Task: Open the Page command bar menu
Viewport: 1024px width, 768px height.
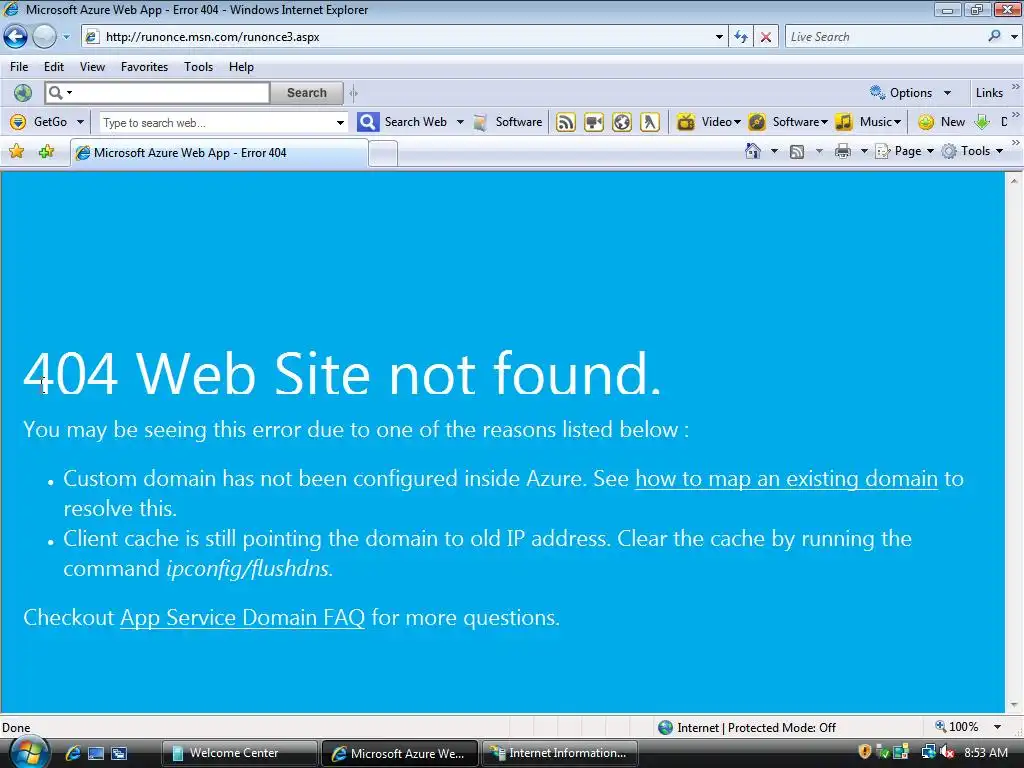Action: click(x=904, y=152)
